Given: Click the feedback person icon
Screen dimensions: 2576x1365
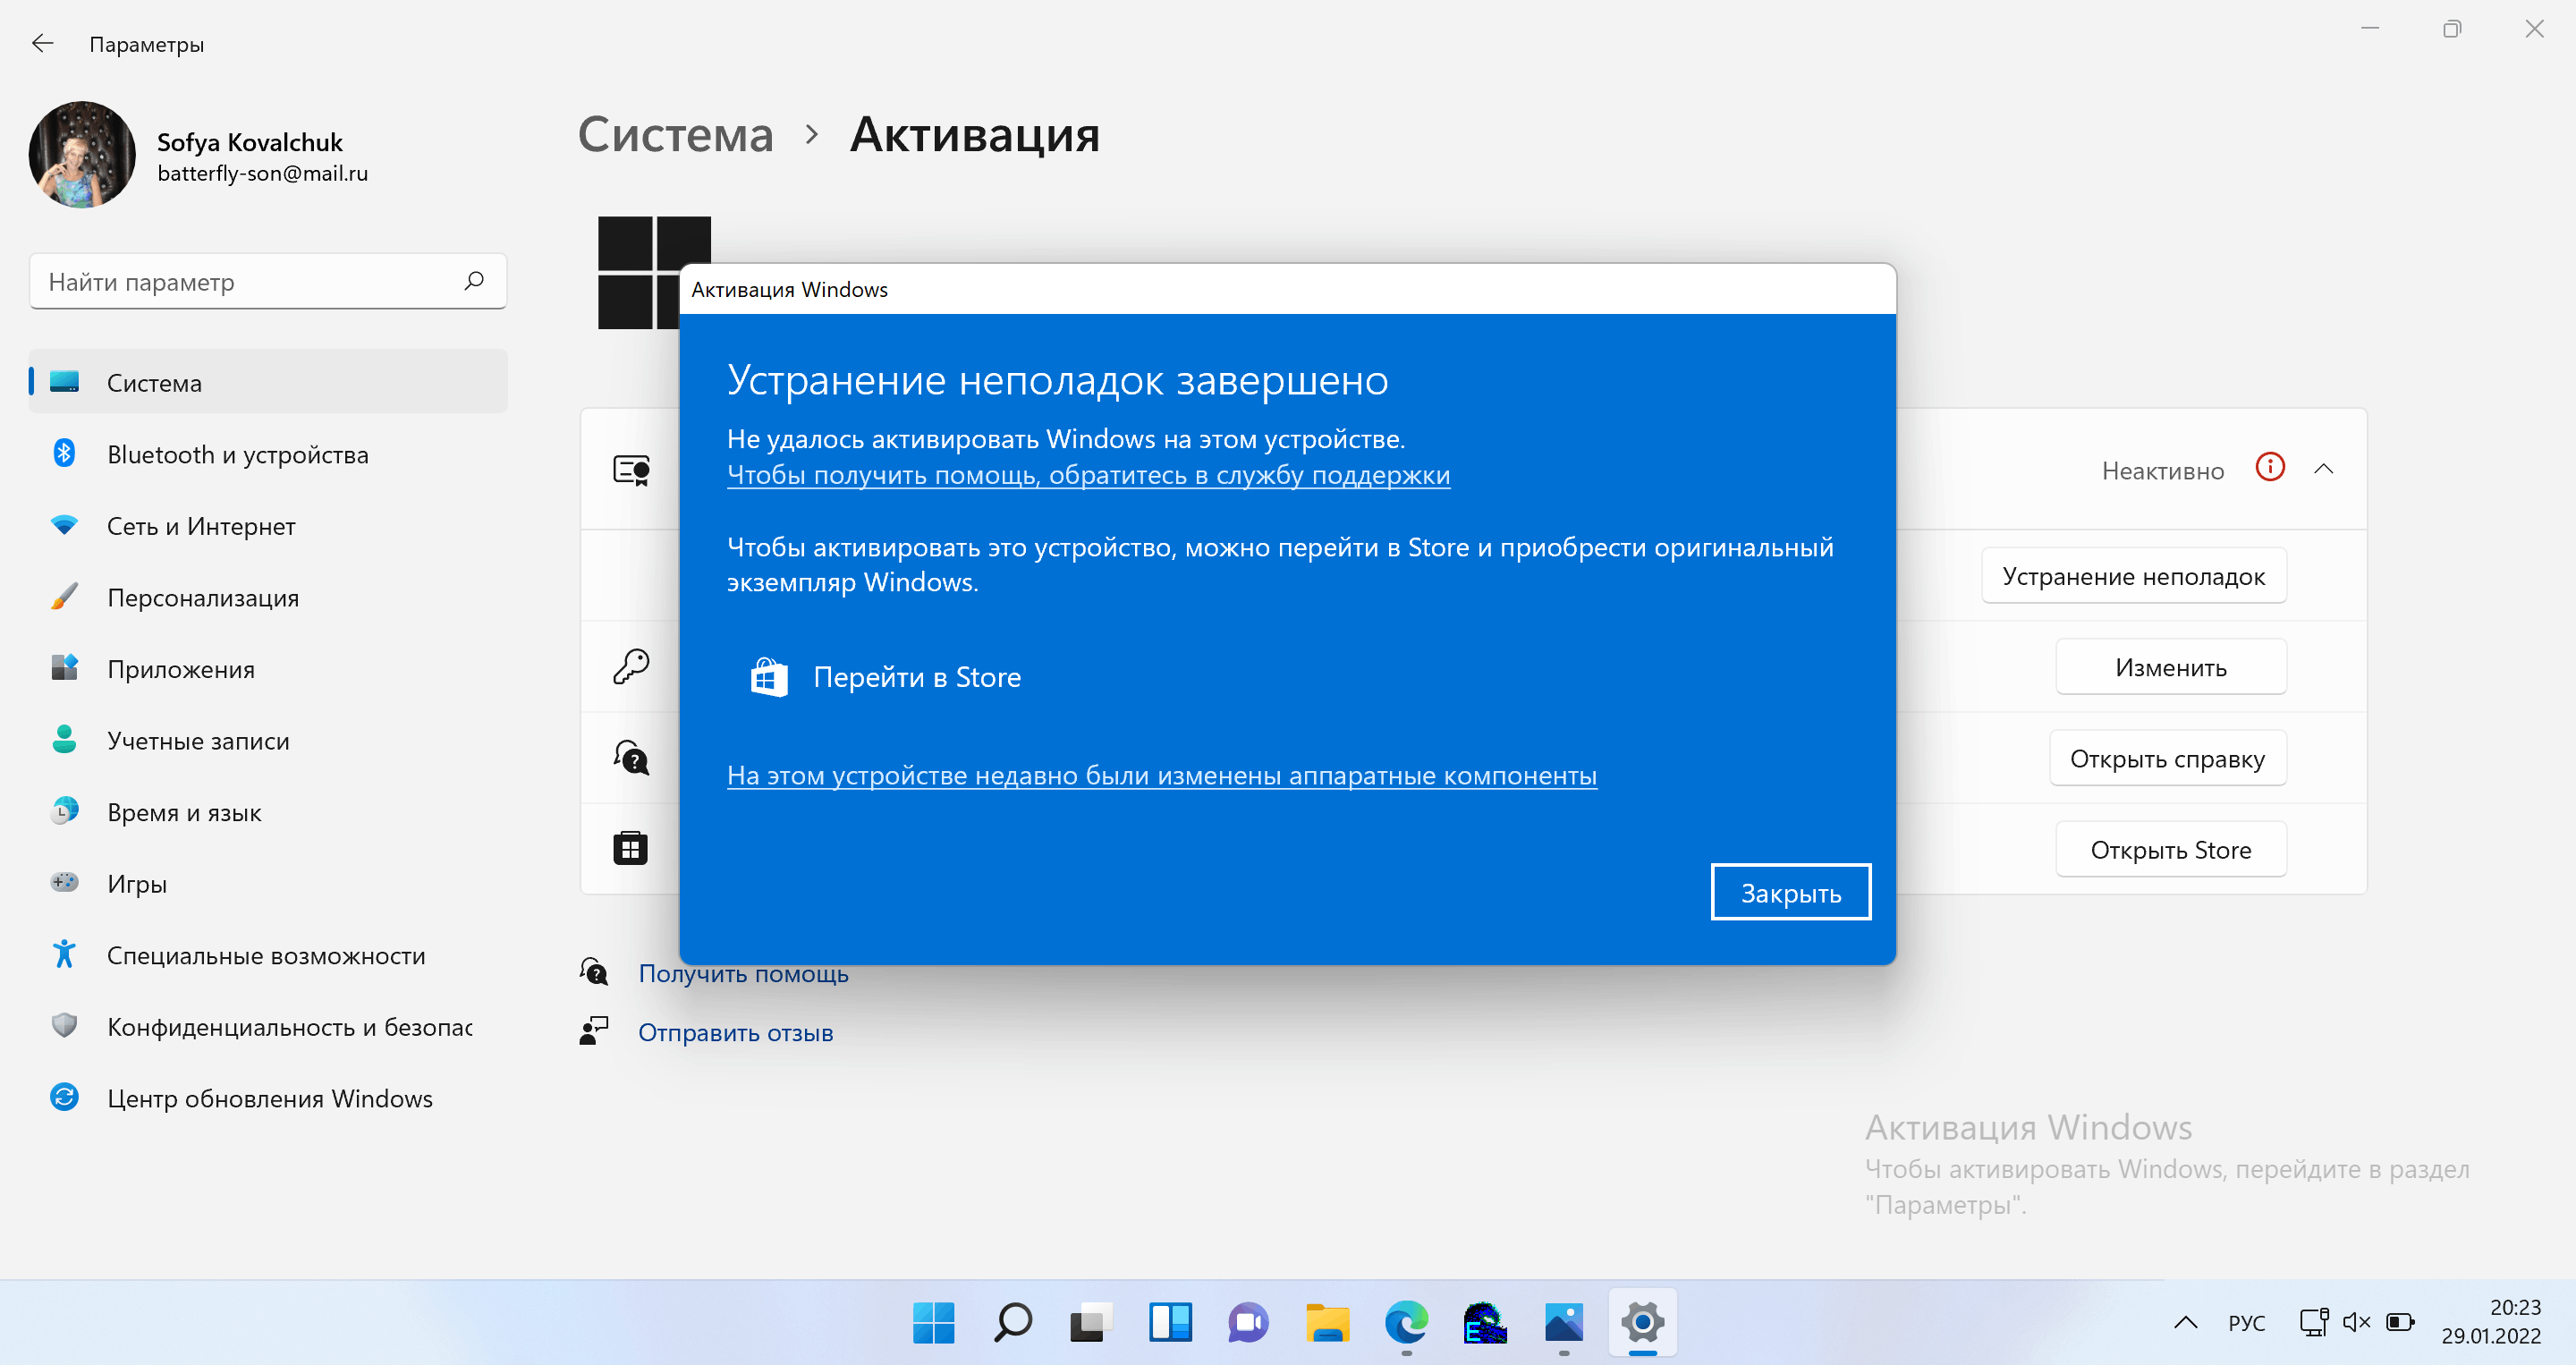Looking at the screenshot, I should pos(594,1031).
